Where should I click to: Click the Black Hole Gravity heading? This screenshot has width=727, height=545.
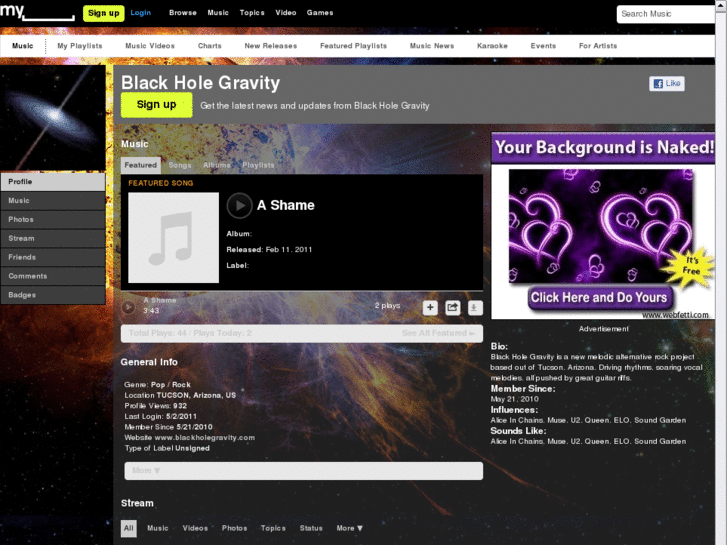coord(200,83)
